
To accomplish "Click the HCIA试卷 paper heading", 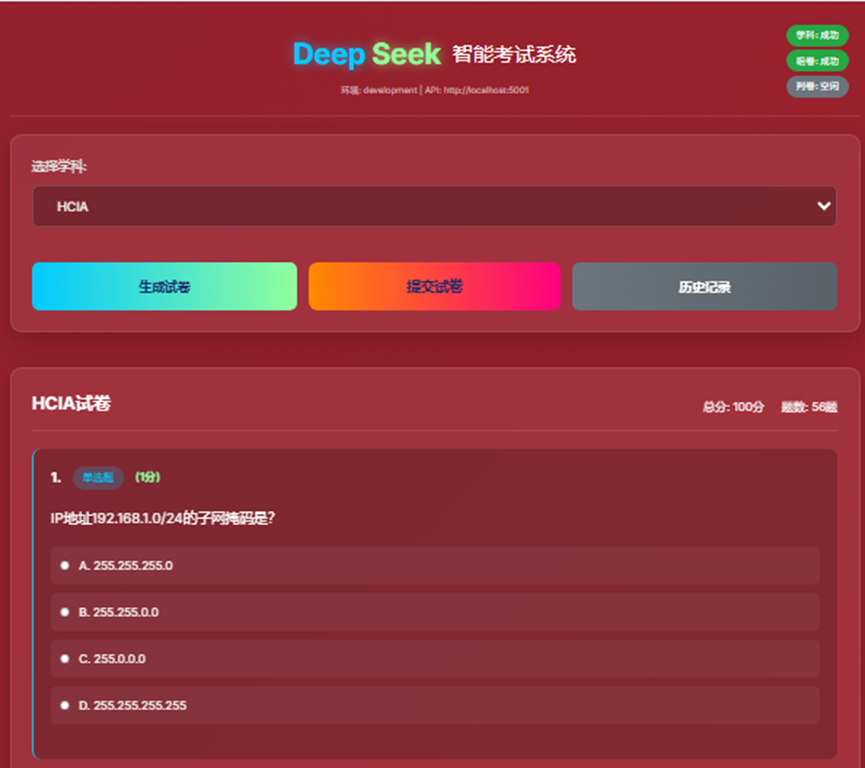I will 71,403.
